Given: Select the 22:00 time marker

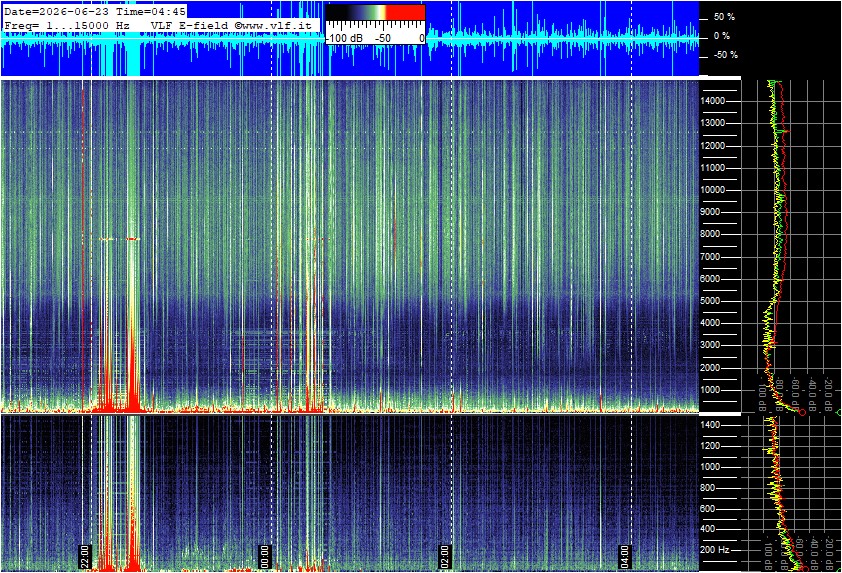Looking at the screenshot, I should (x=84, y=557).
